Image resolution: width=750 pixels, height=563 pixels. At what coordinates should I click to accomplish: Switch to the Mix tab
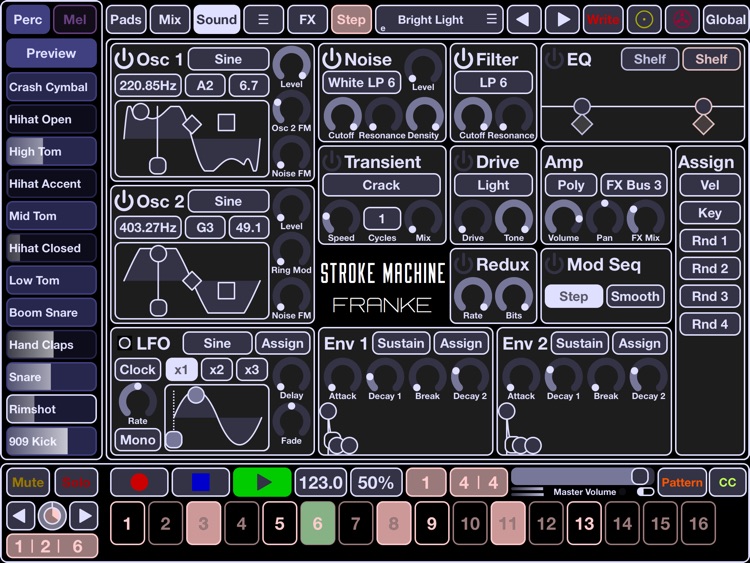tap(170, 19)
